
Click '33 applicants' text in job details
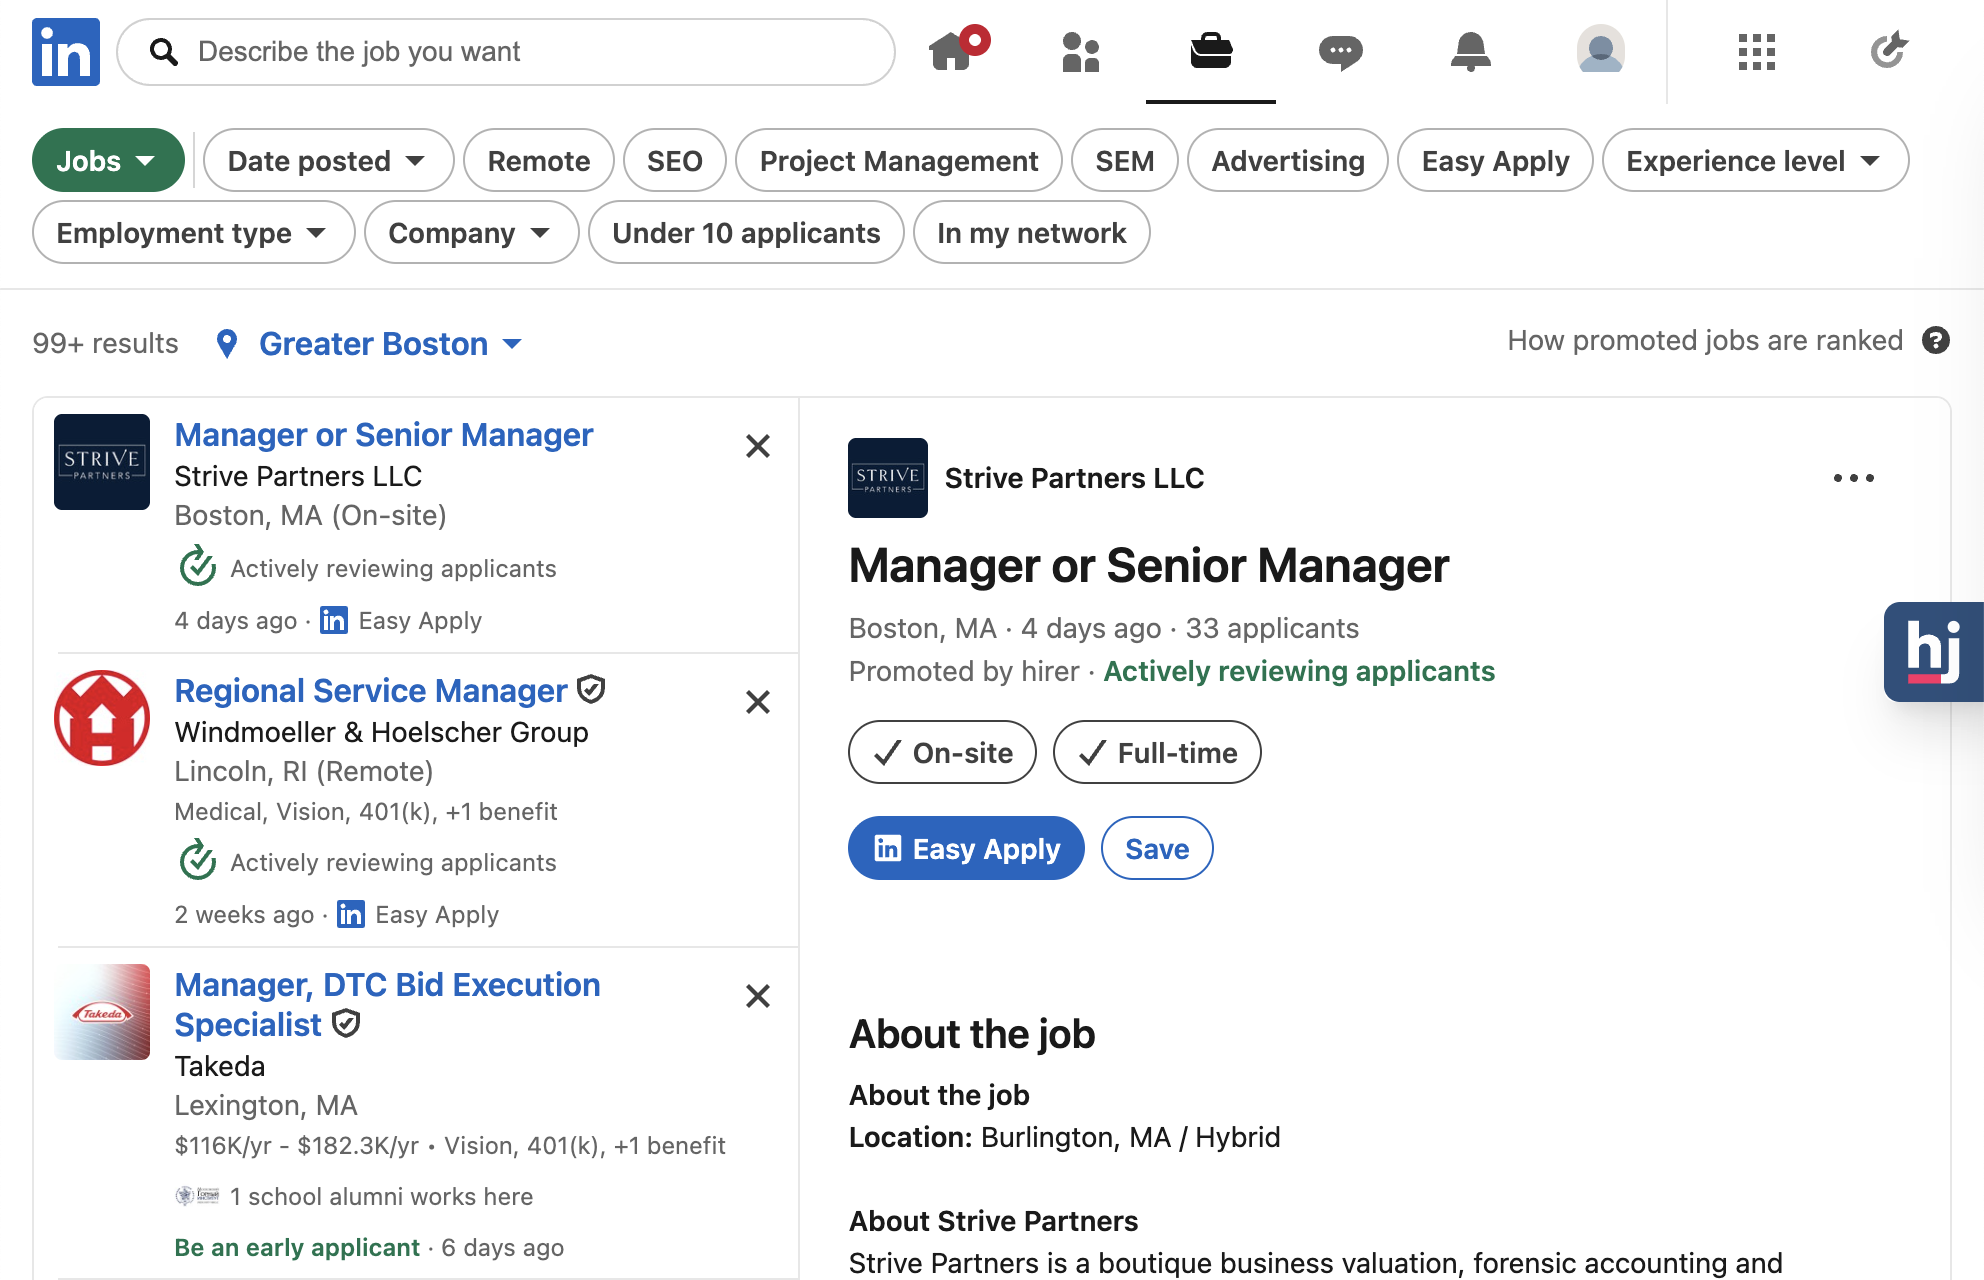click(1272, 628)
